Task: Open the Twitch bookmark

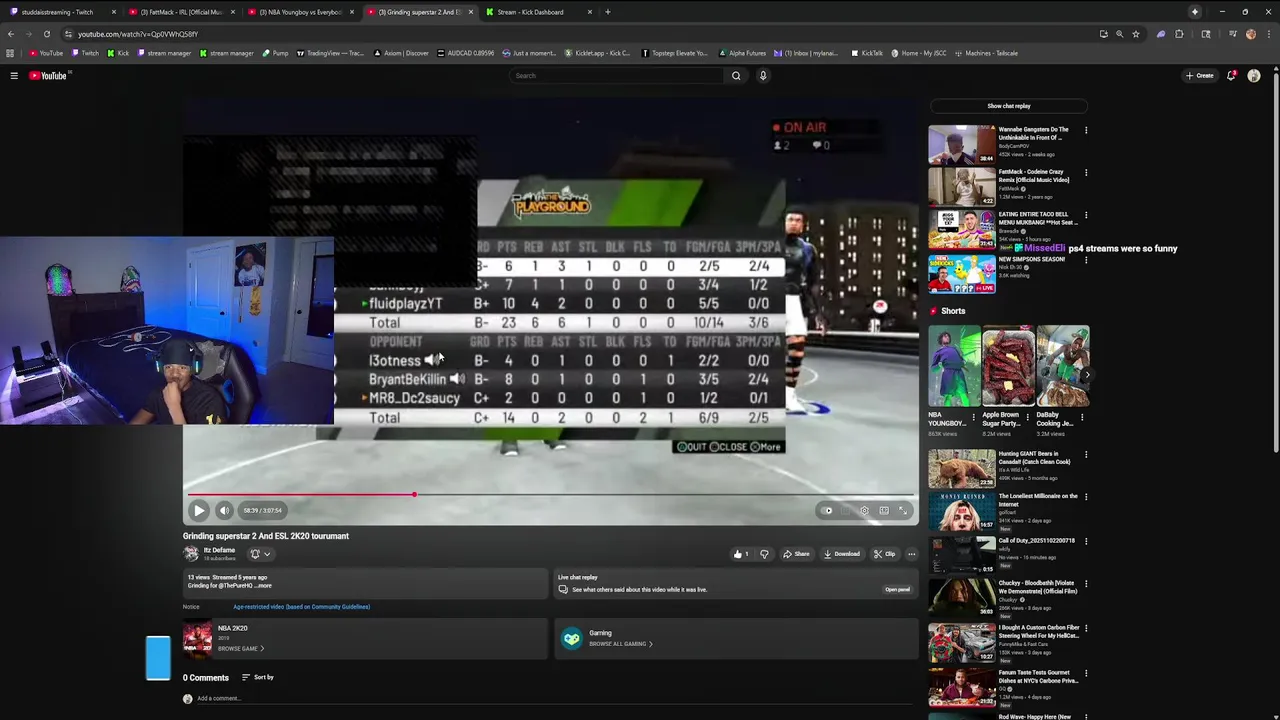Action: pos(85,53)
